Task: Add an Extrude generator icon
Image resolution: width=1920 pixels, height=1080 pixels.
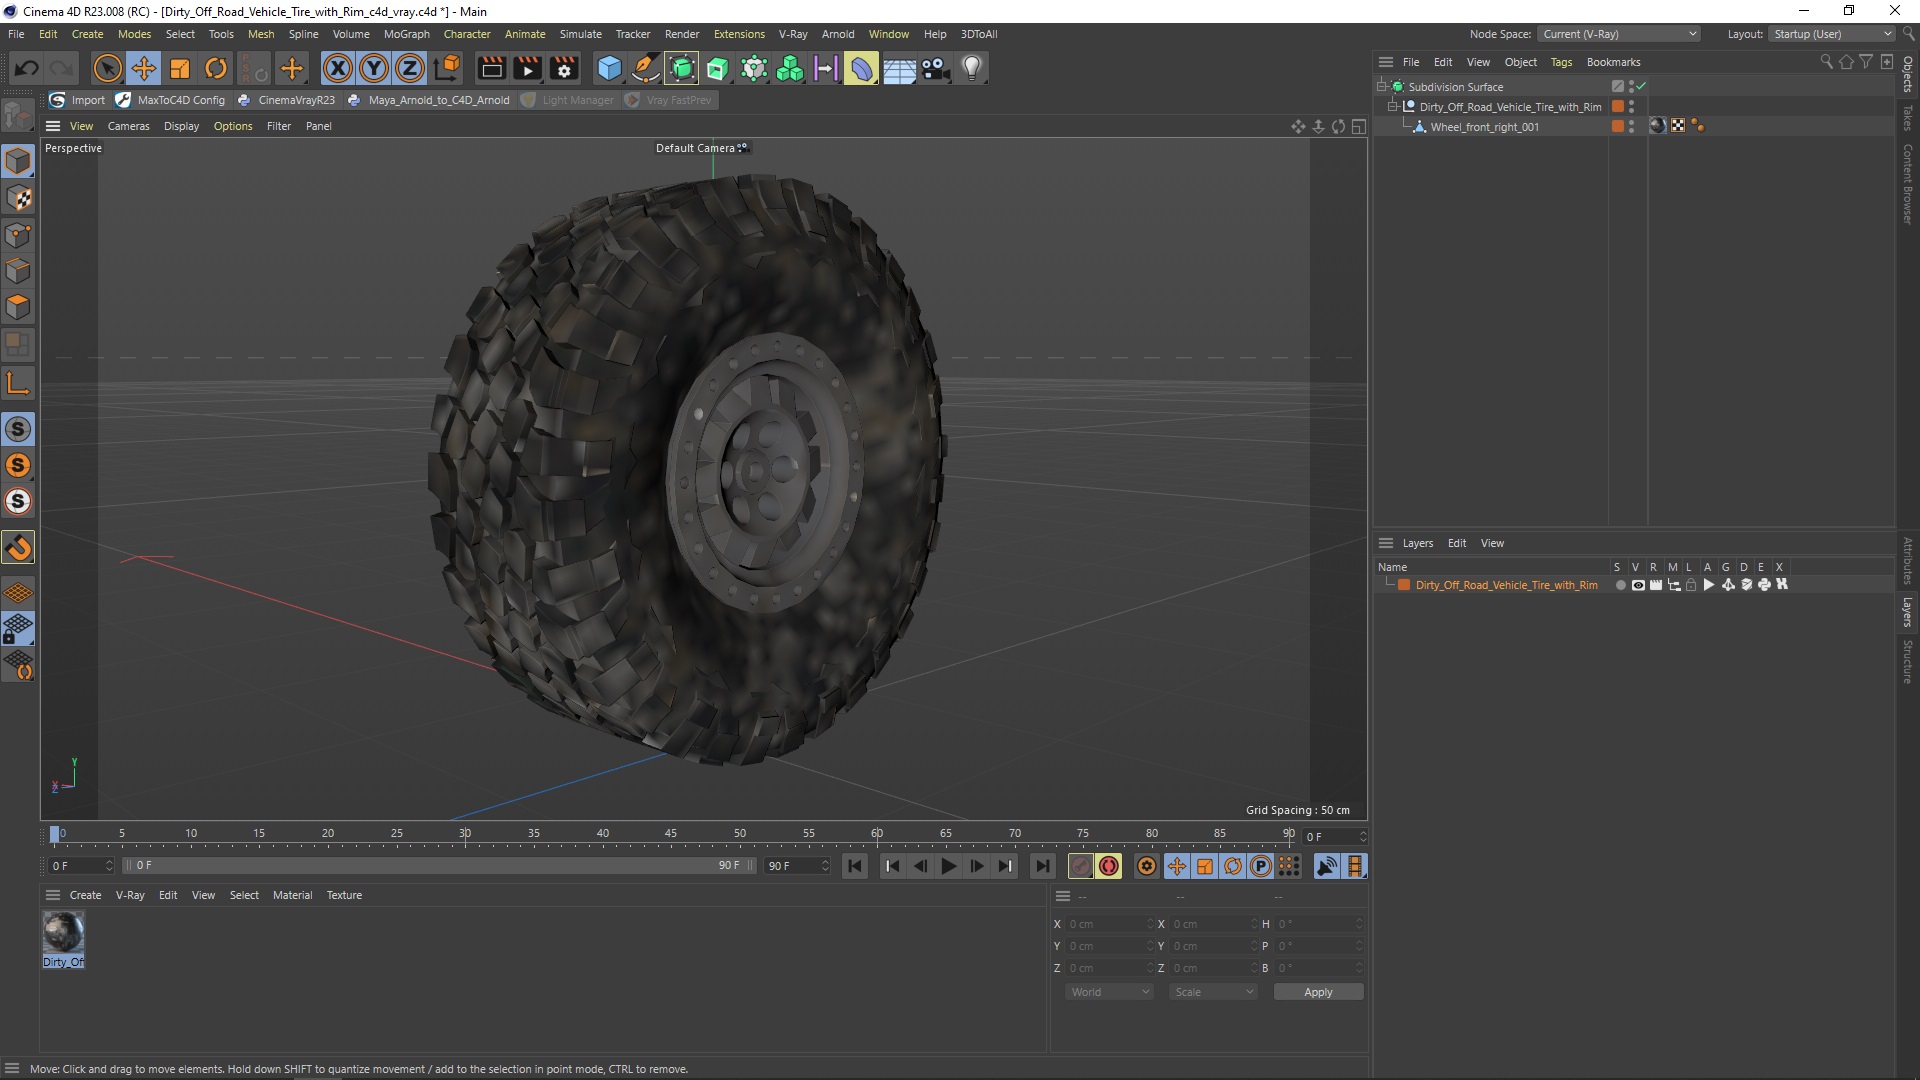Action: [718, 68]
